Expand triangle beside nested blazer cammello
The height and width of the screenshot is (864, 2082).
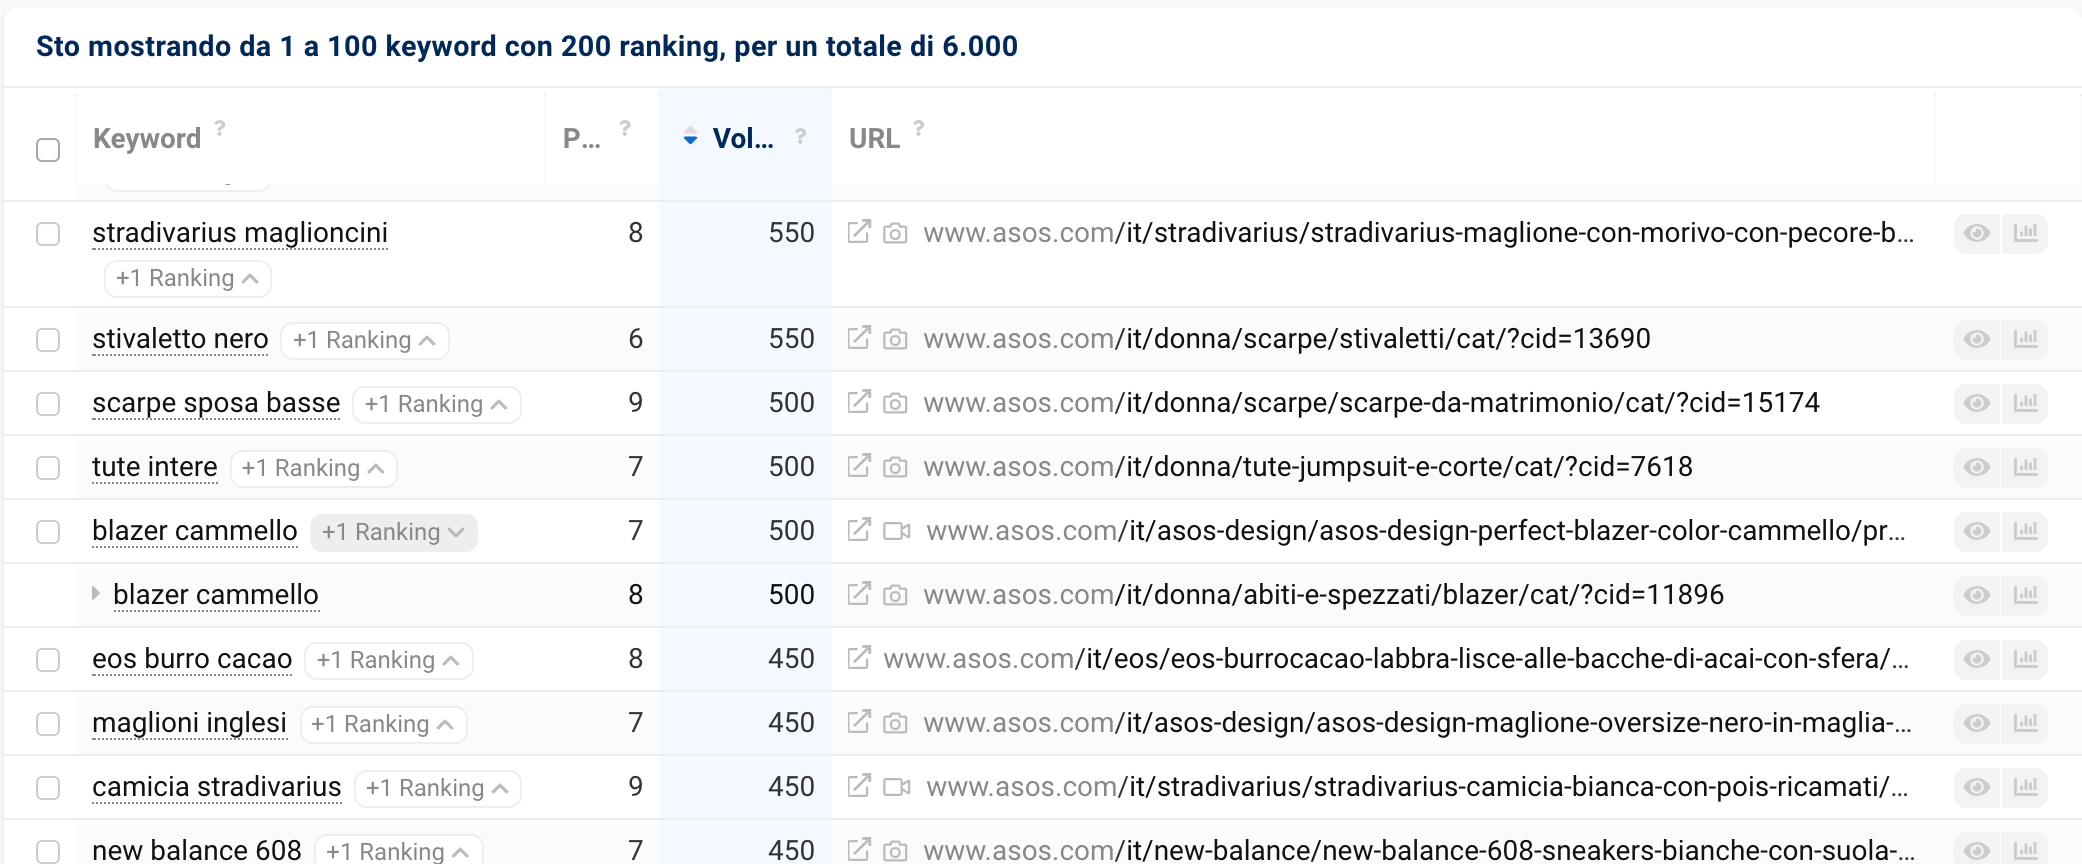[x=96, y=593]
